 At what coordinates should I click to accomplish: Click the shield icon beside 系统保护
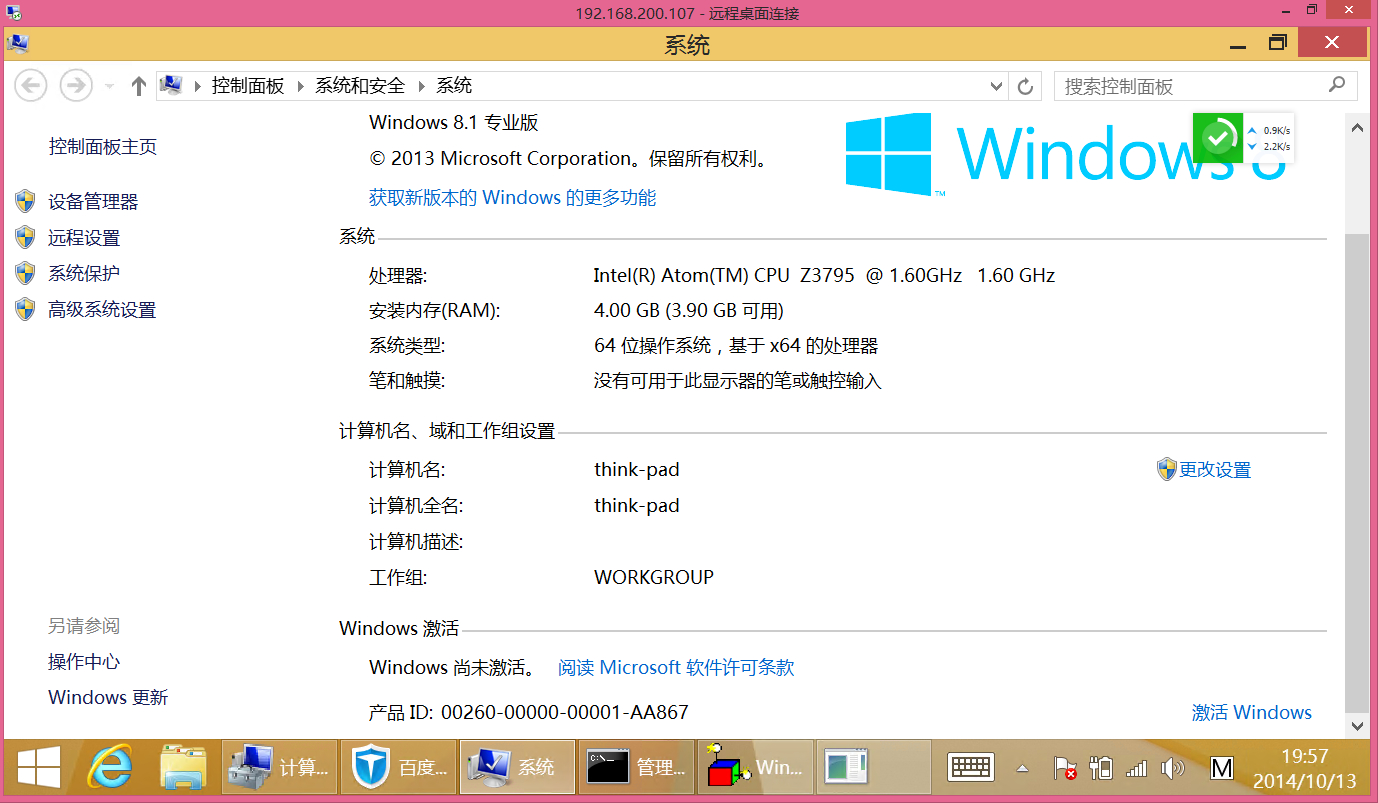(26, 273)
